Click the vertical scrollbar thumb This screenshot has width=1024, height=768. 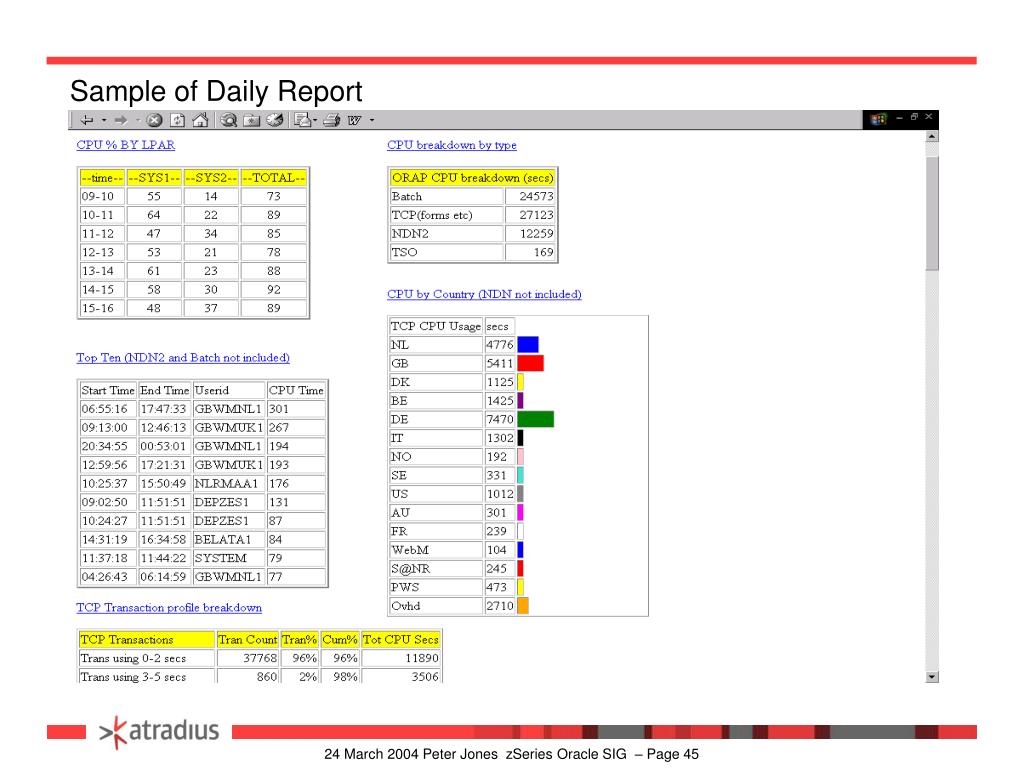pos(932,212)
